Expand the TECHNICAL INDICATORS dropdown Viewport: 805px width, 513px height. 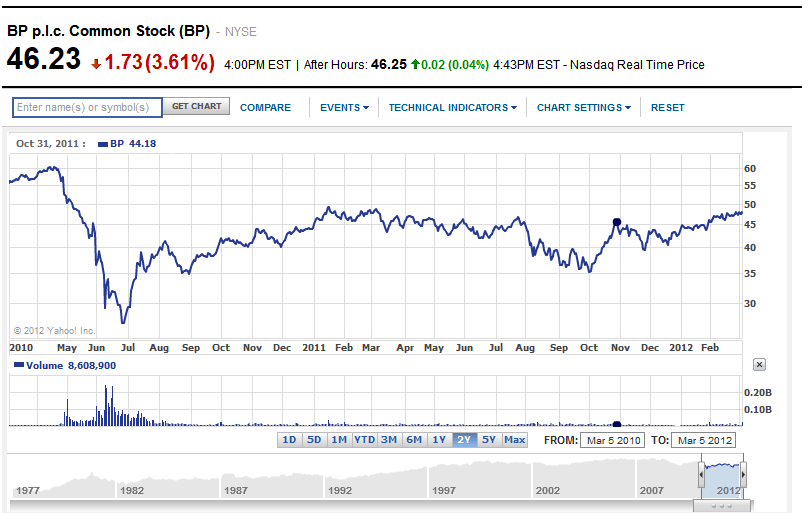click(x=452, y=108)
